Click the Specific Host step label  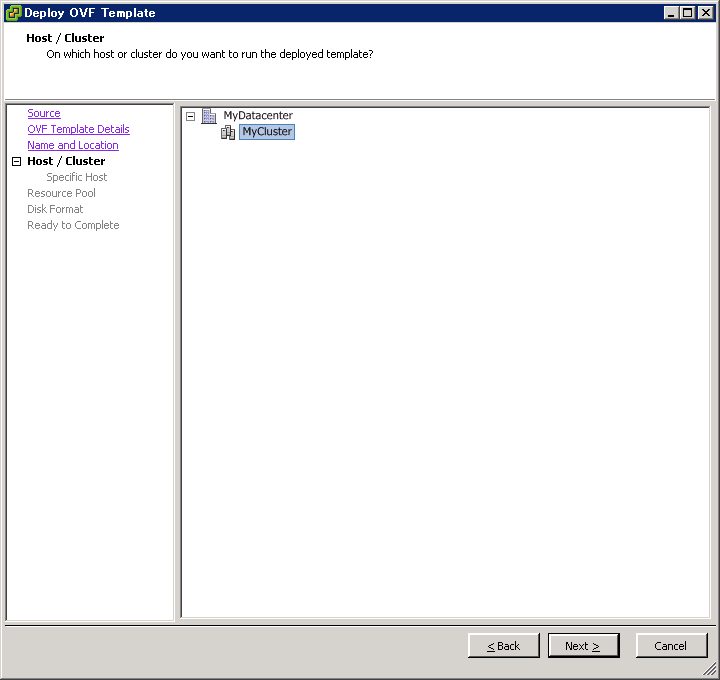(77, 177)
